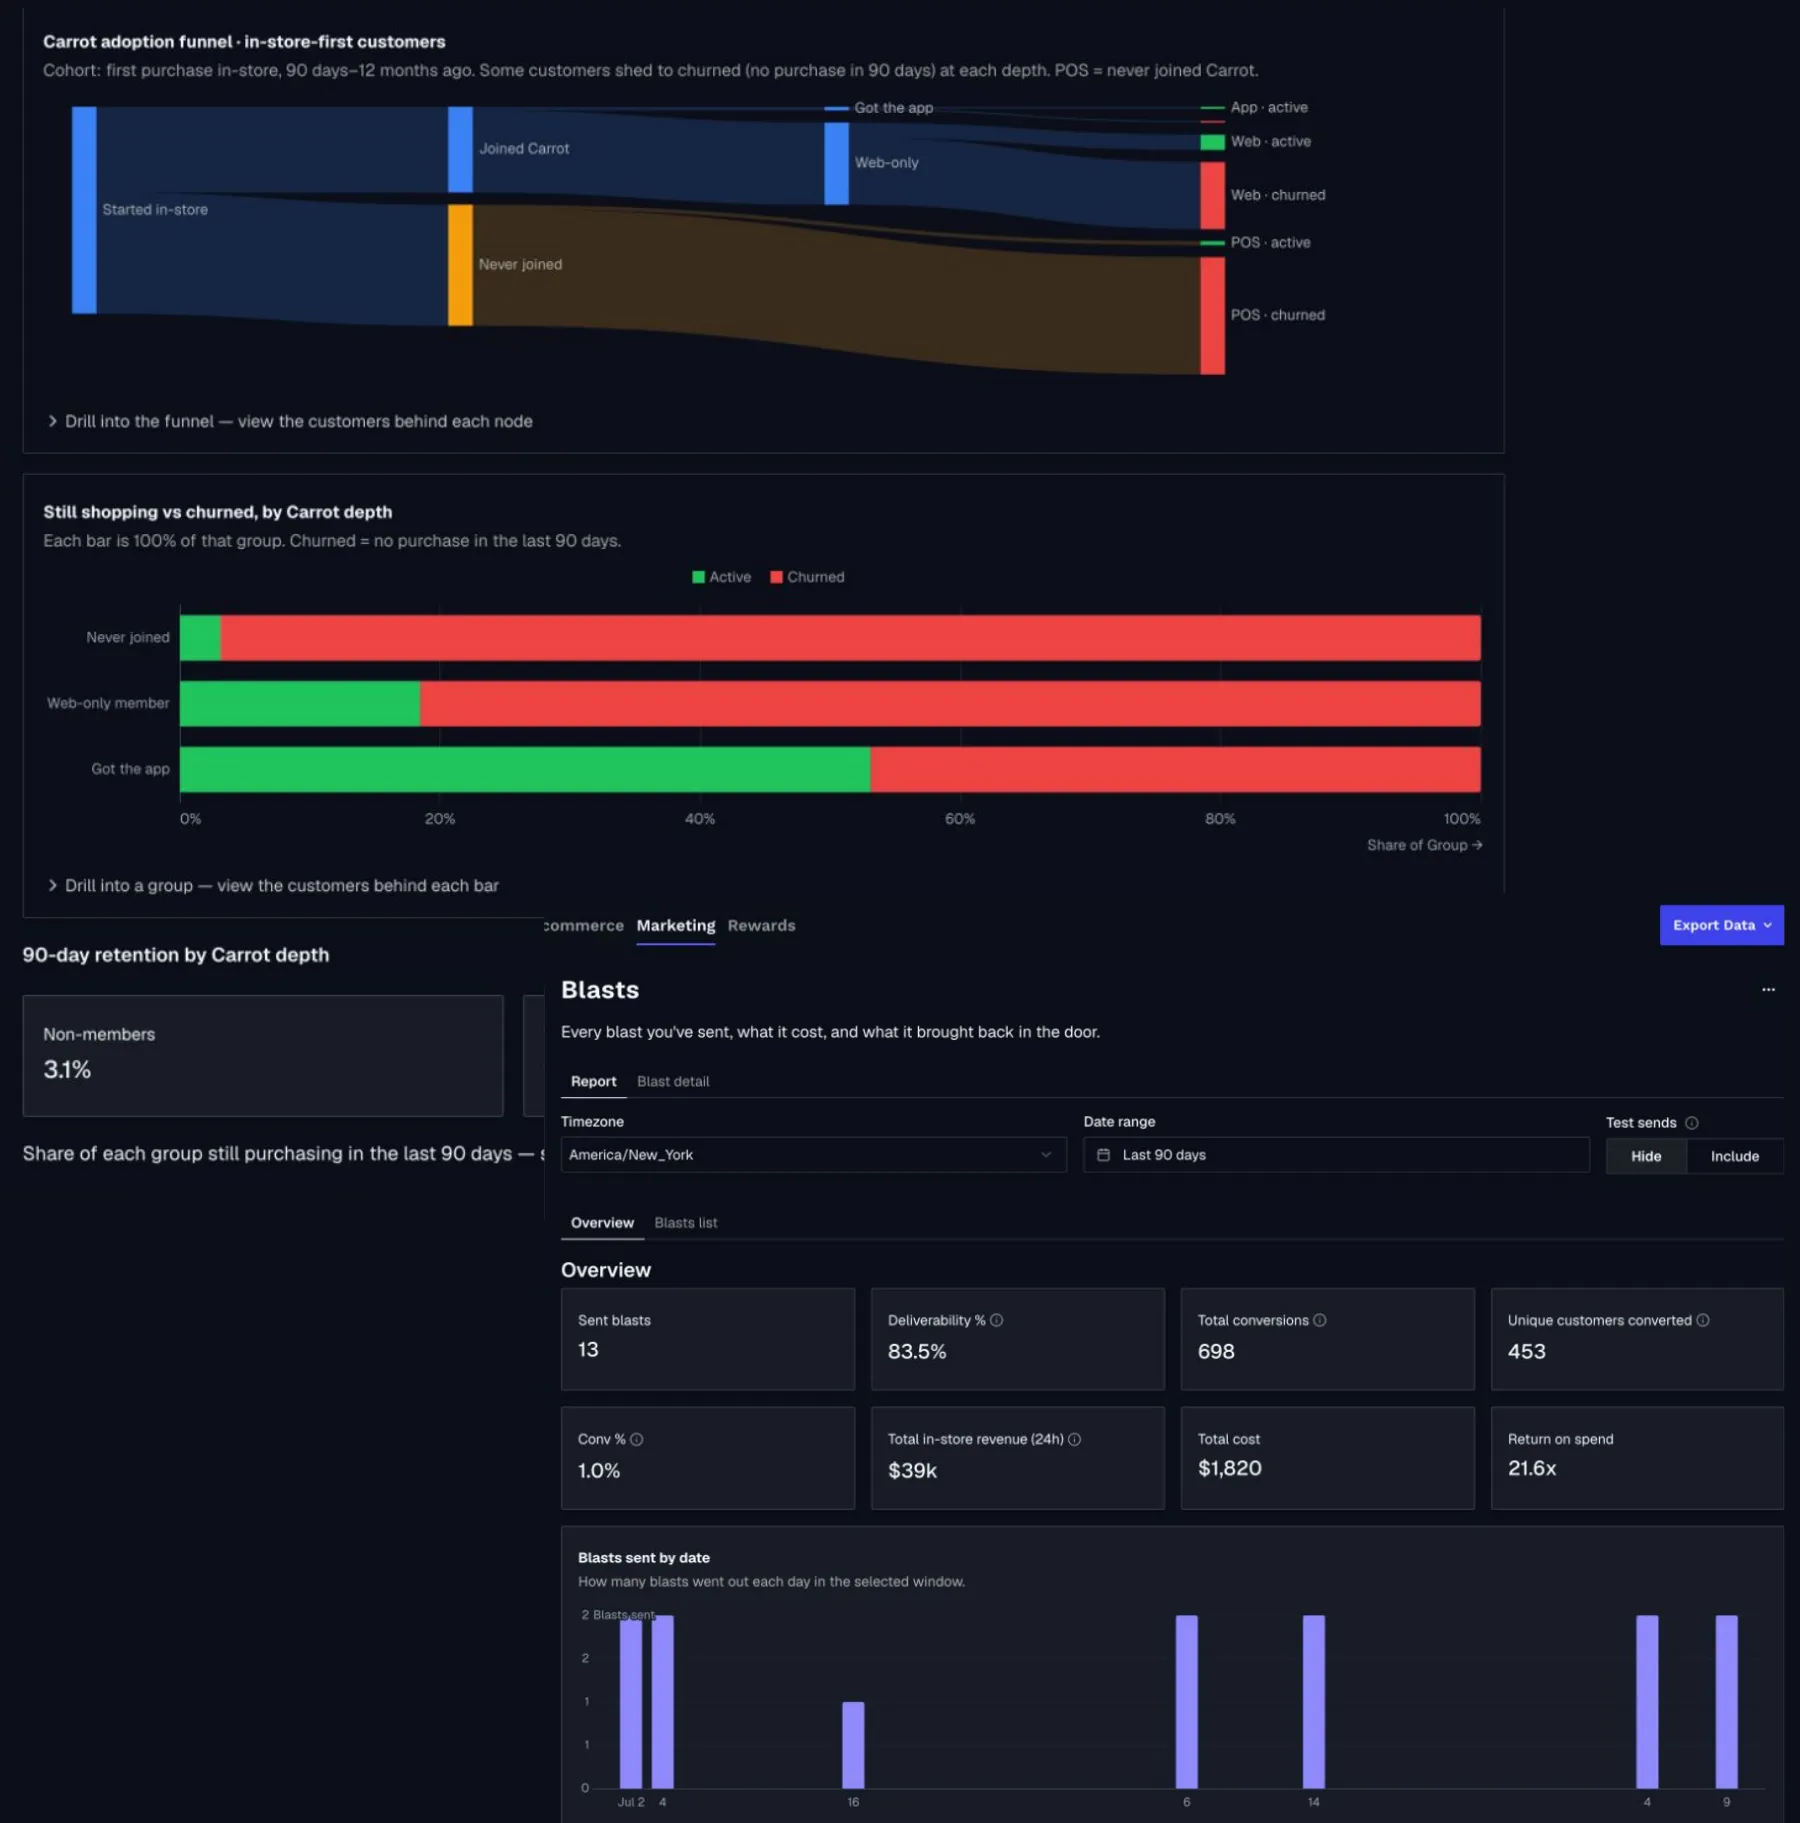This screenshot has width=1800, height=1823.
Task: Toggle the Active legend item
Action: 721,577
